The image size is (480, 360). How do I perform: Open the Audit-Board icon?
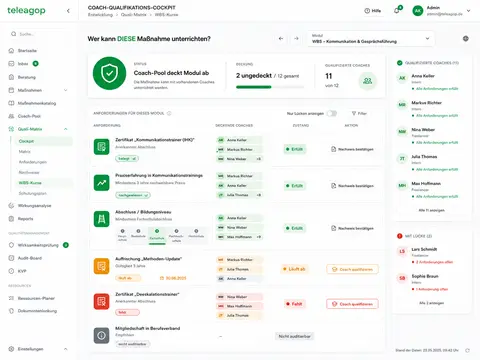tap(11, 258)
